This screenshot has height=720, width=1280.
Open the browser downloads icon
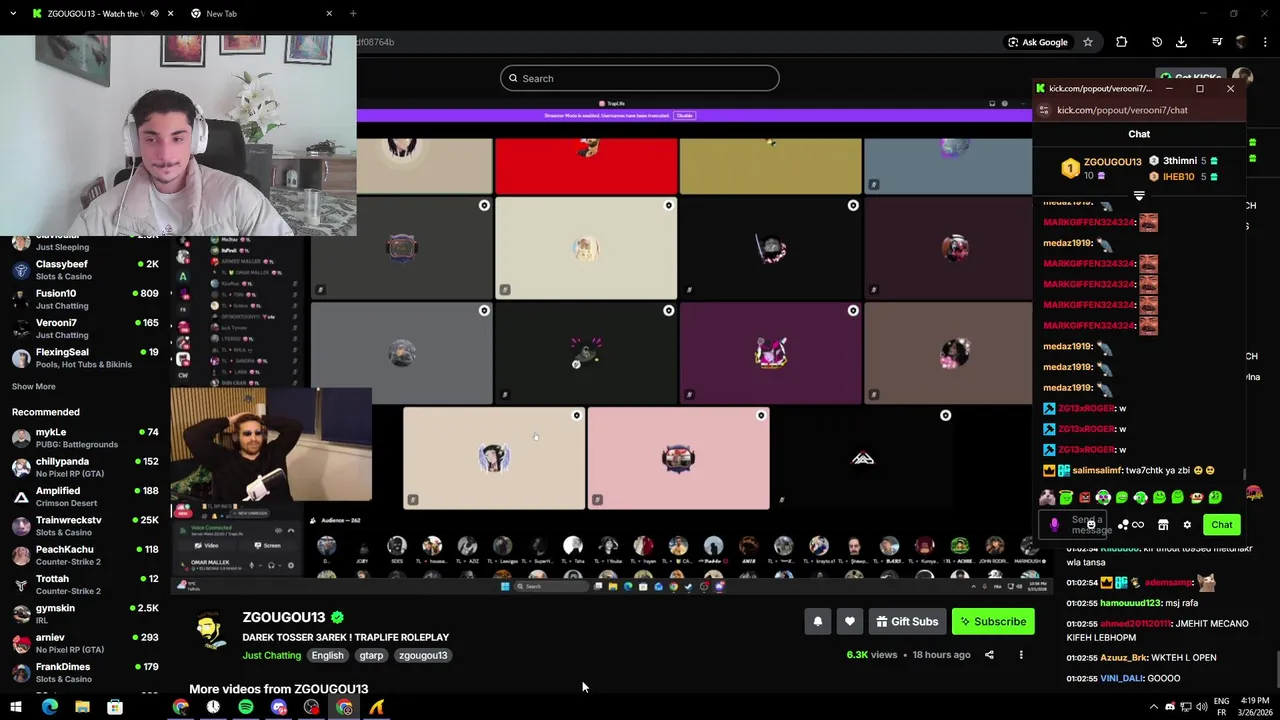(x=1181, y=42)
